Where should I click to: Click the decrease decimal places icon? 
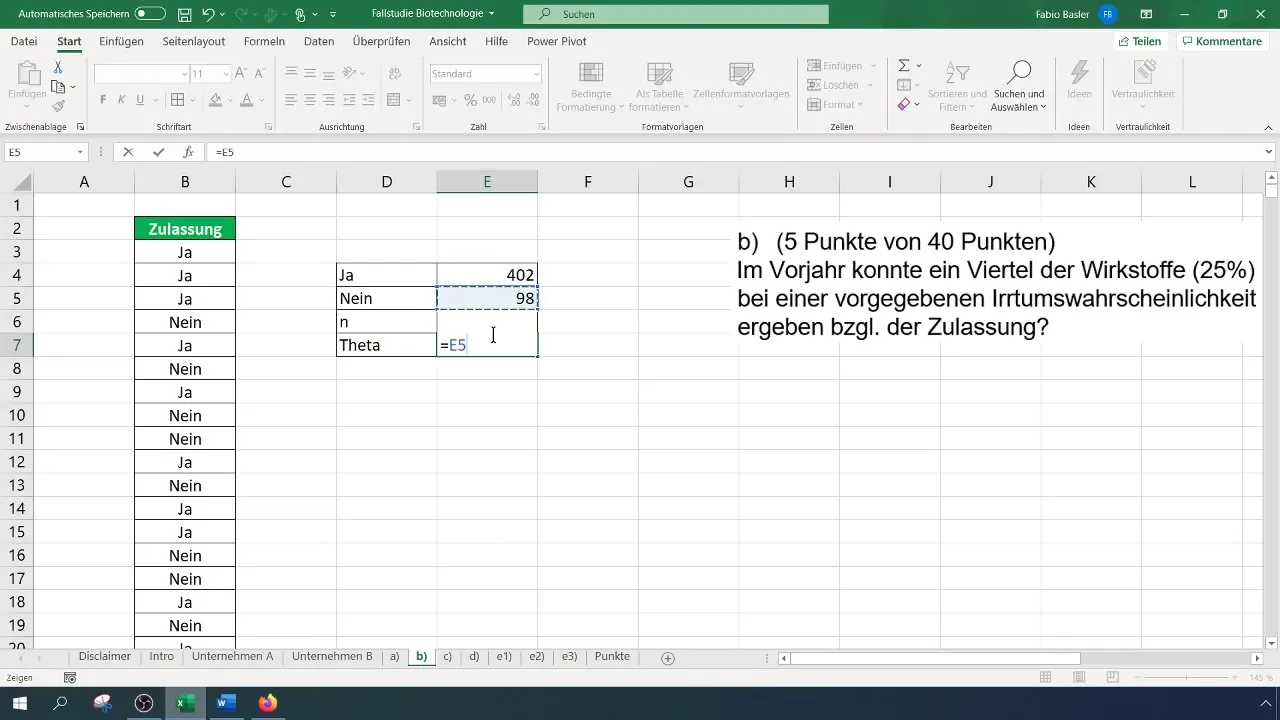pyautogui.click(x=535, y=100)
